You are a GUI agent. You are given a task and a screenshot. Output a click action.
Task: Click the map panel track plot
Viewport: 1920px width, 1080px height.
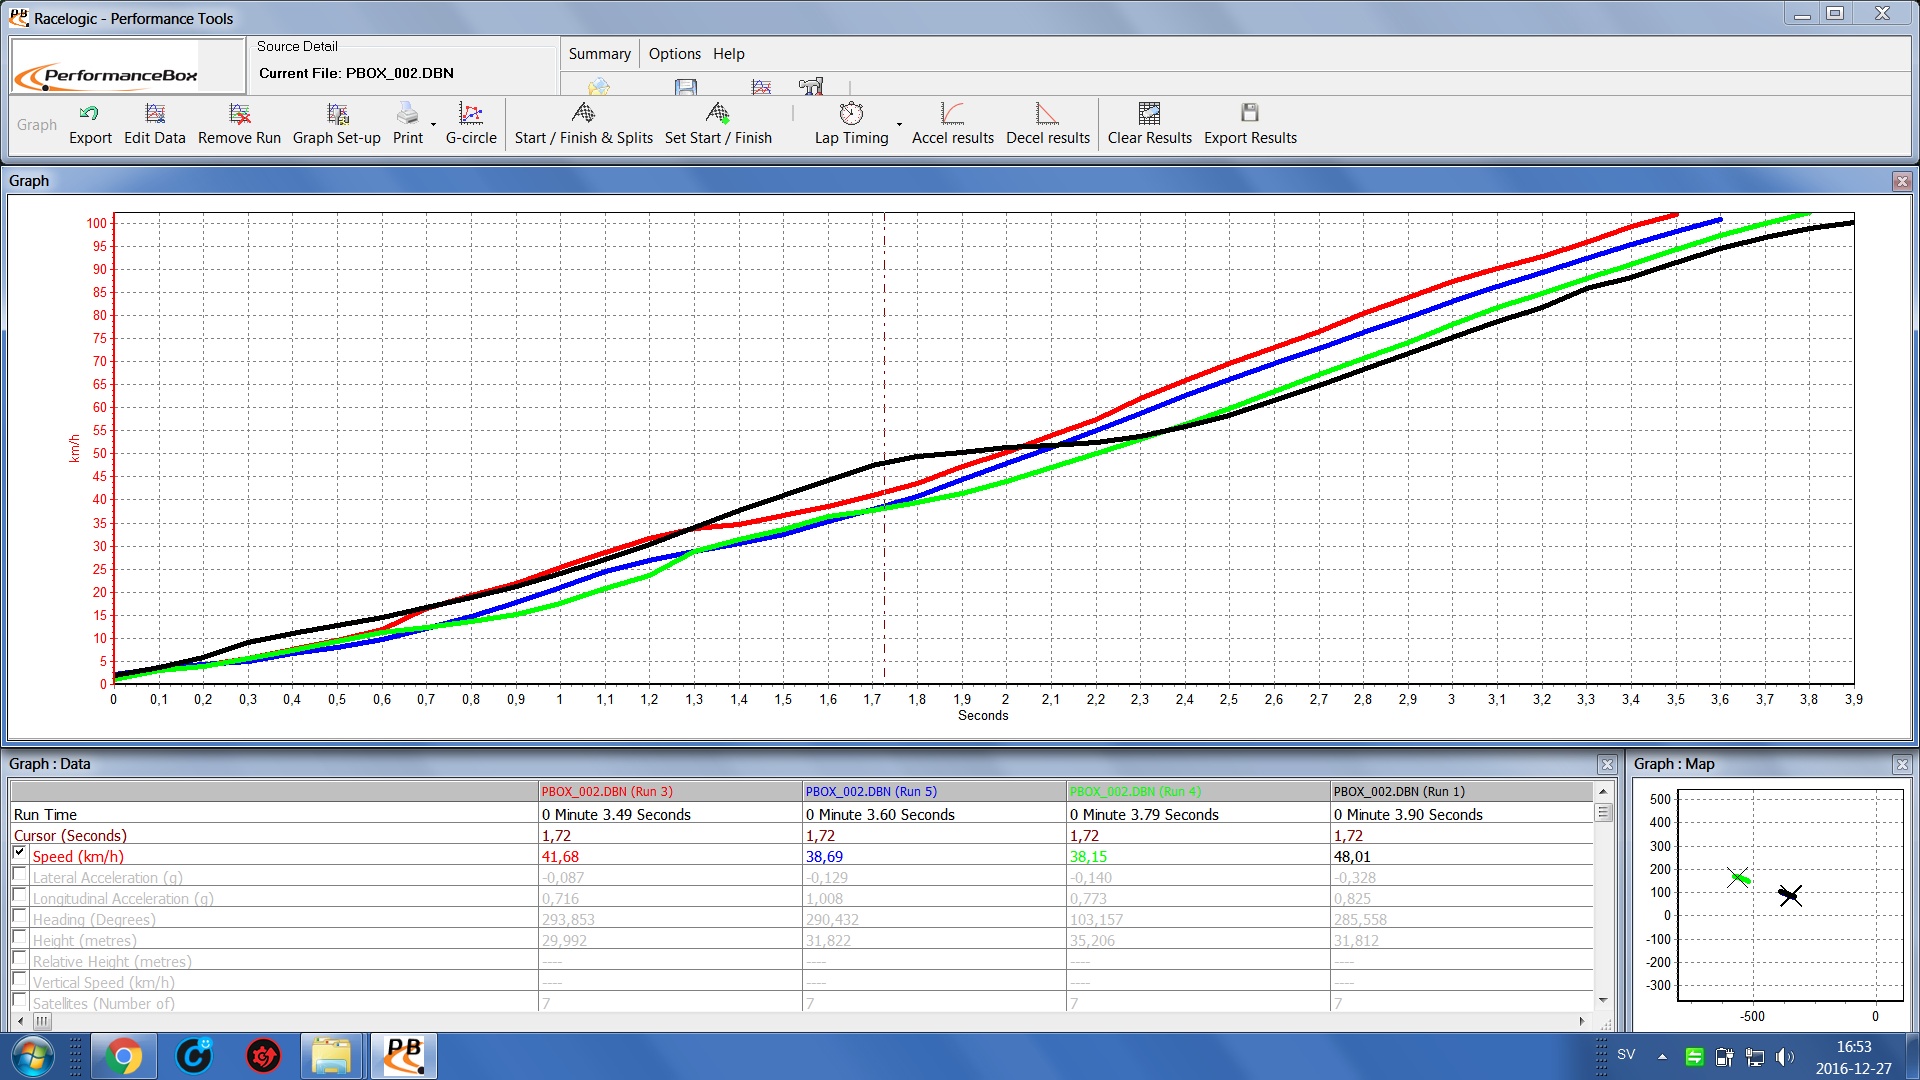[x=1790, y=895]
